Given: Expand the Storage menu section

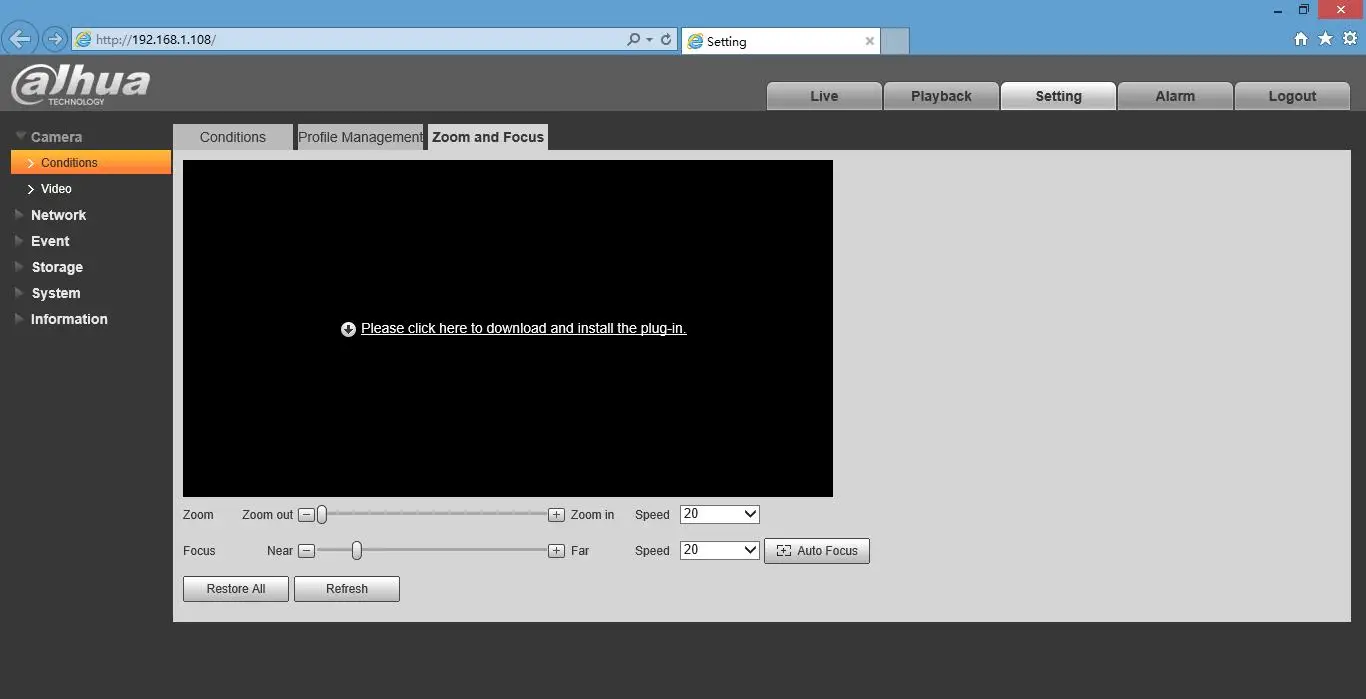Looking at the screenshot, I should pos(57,267).
